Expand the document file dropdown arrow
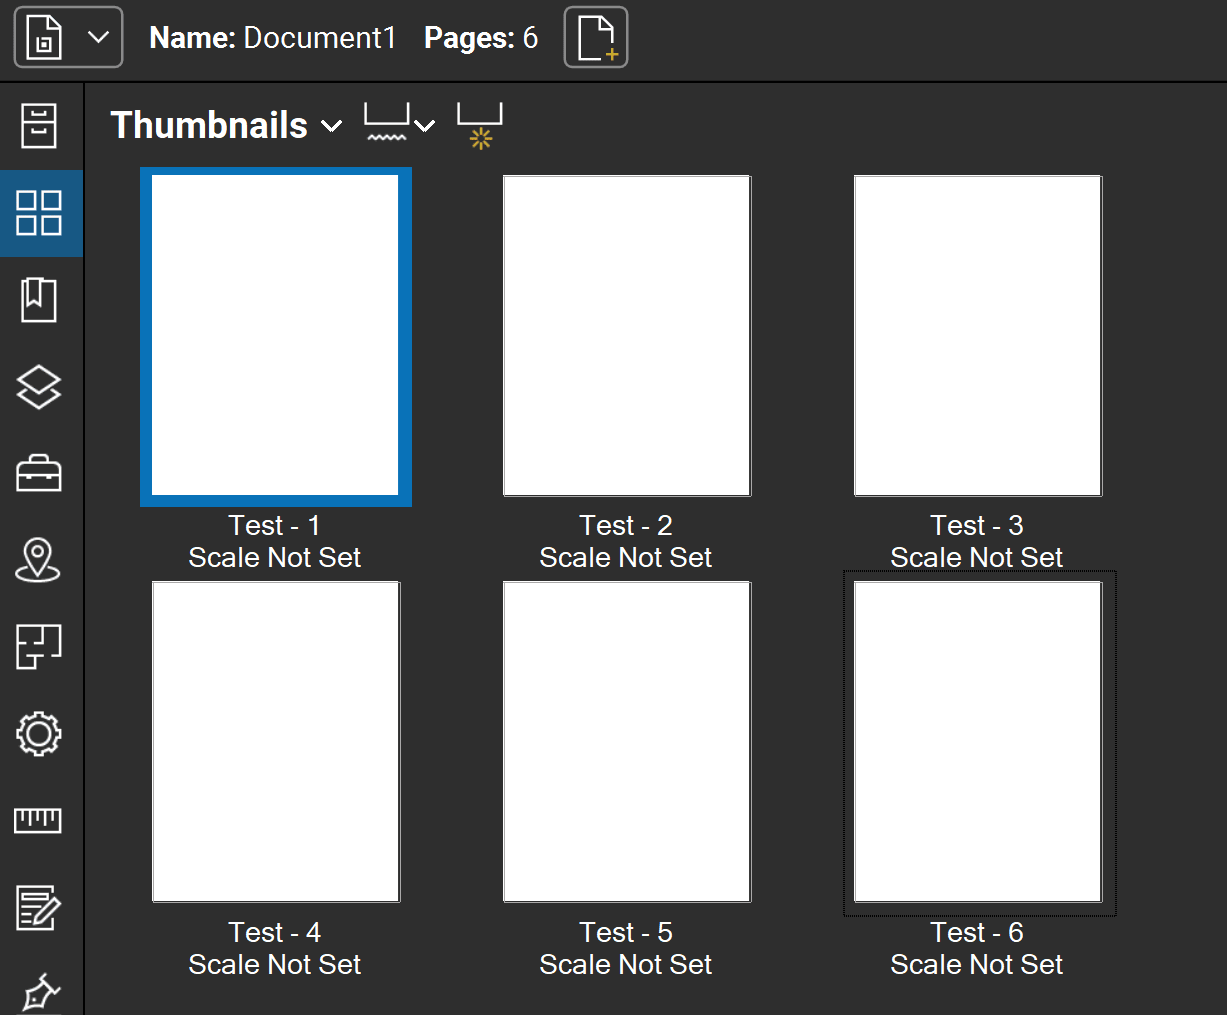Viewport: 1227px width, 1015px height. tap(98, 38)
